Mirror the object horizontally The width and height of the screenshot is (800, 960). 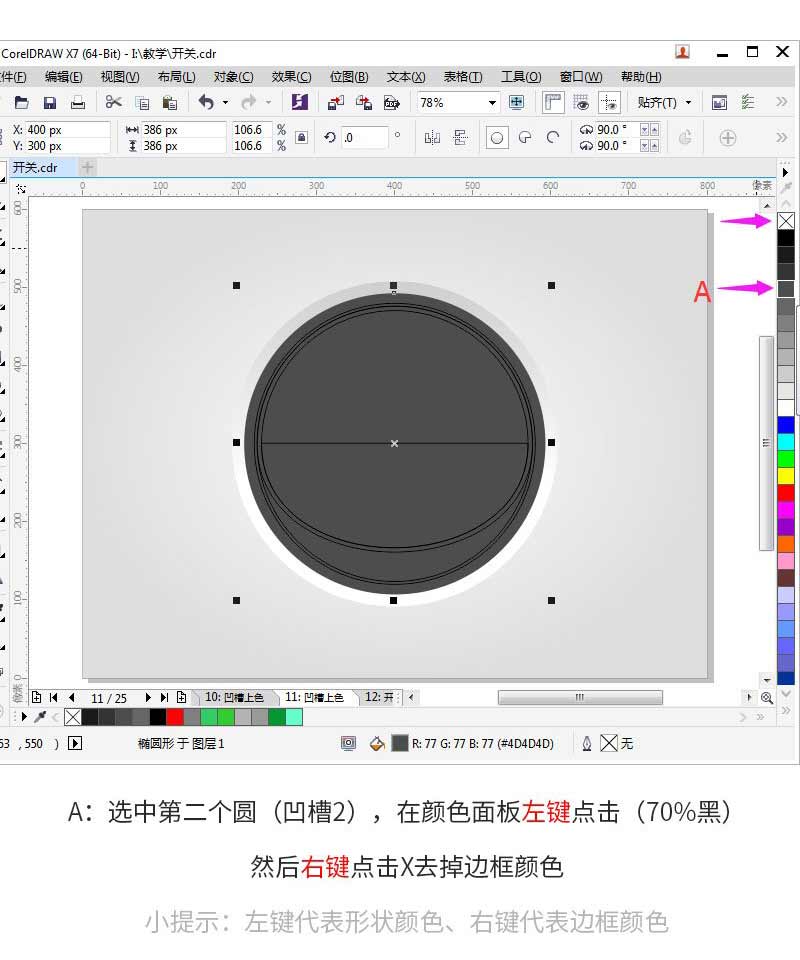(x=432, y=138)
